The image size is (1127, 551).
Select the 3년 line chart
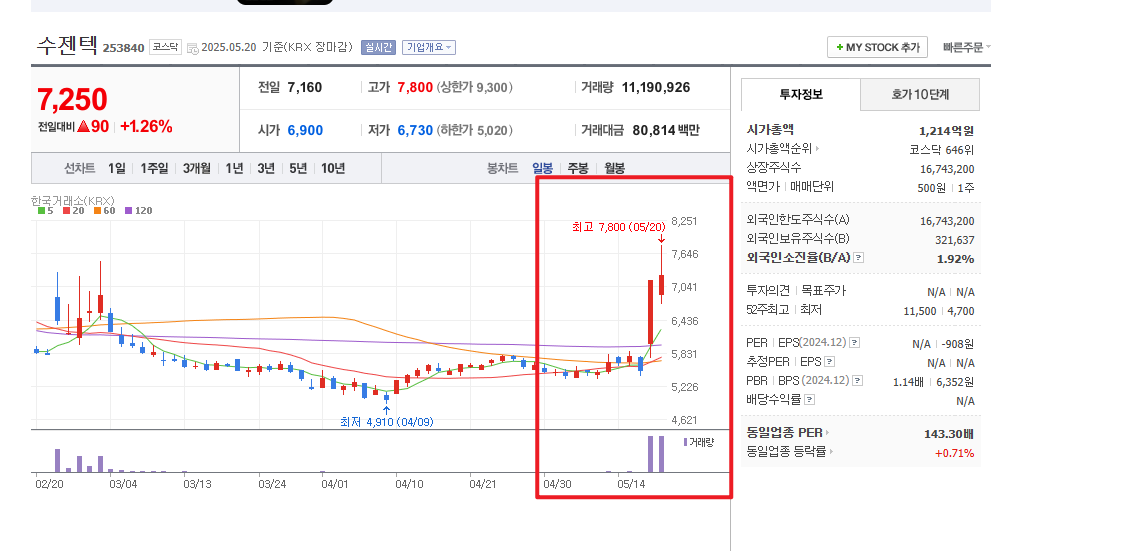tap(266, 169)
